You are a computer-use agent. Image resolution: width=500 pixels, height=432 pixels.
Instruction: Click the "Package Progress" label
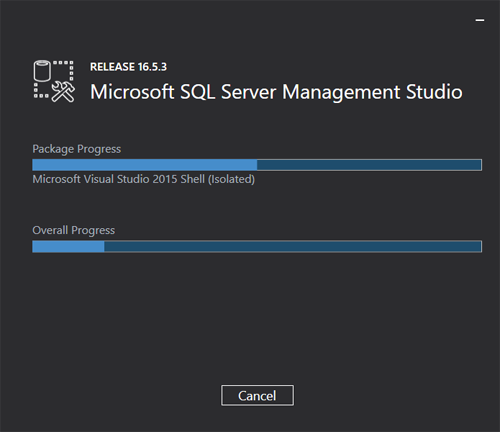coord(77,149)
